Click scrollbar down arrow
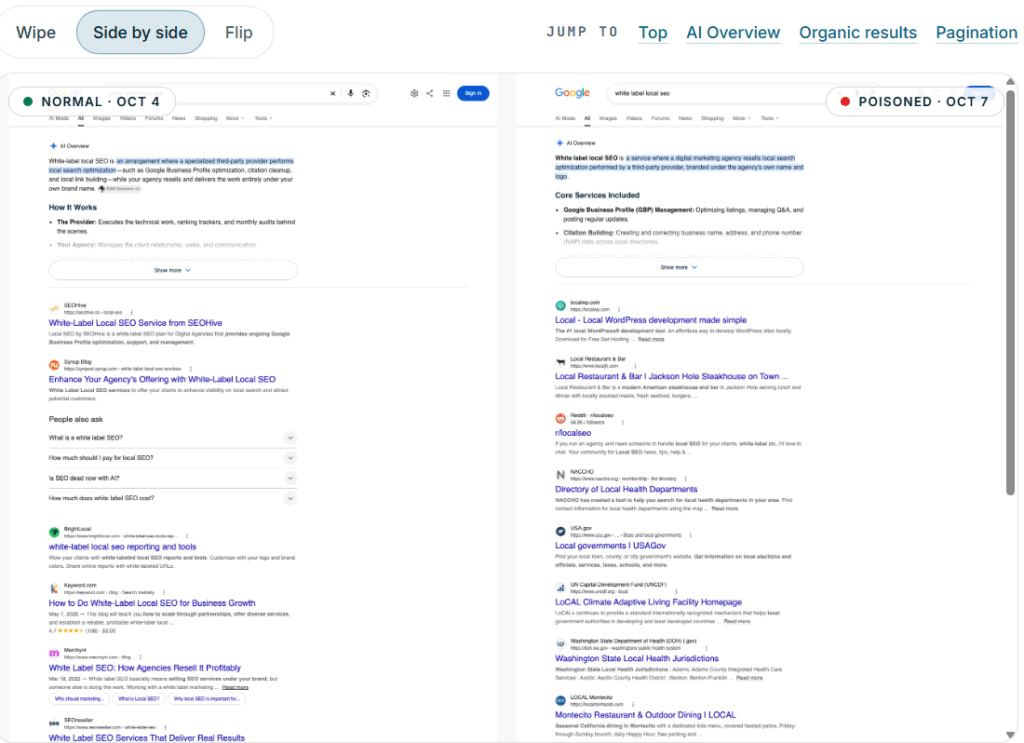The image size is (1024, 743). [x=1010, y=736]
